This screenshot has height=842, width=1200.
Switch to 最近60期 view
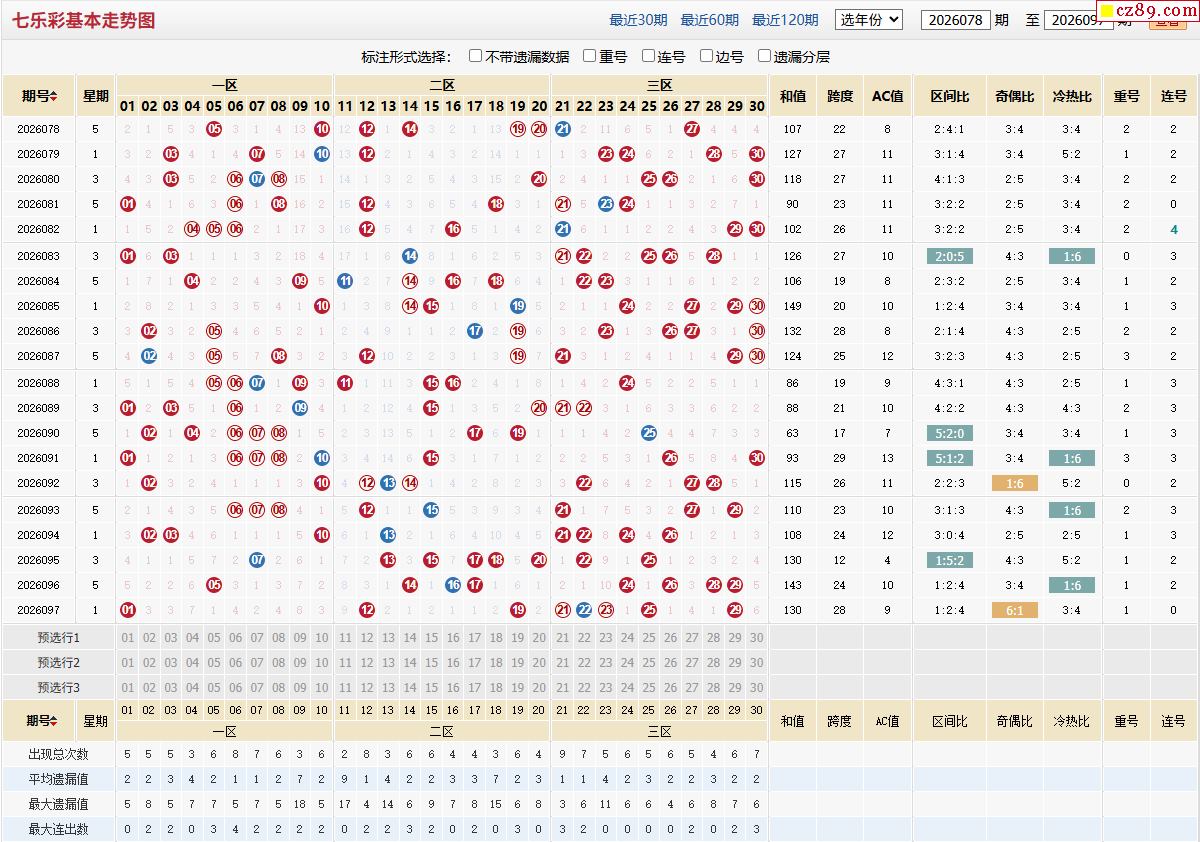[710, 20]
